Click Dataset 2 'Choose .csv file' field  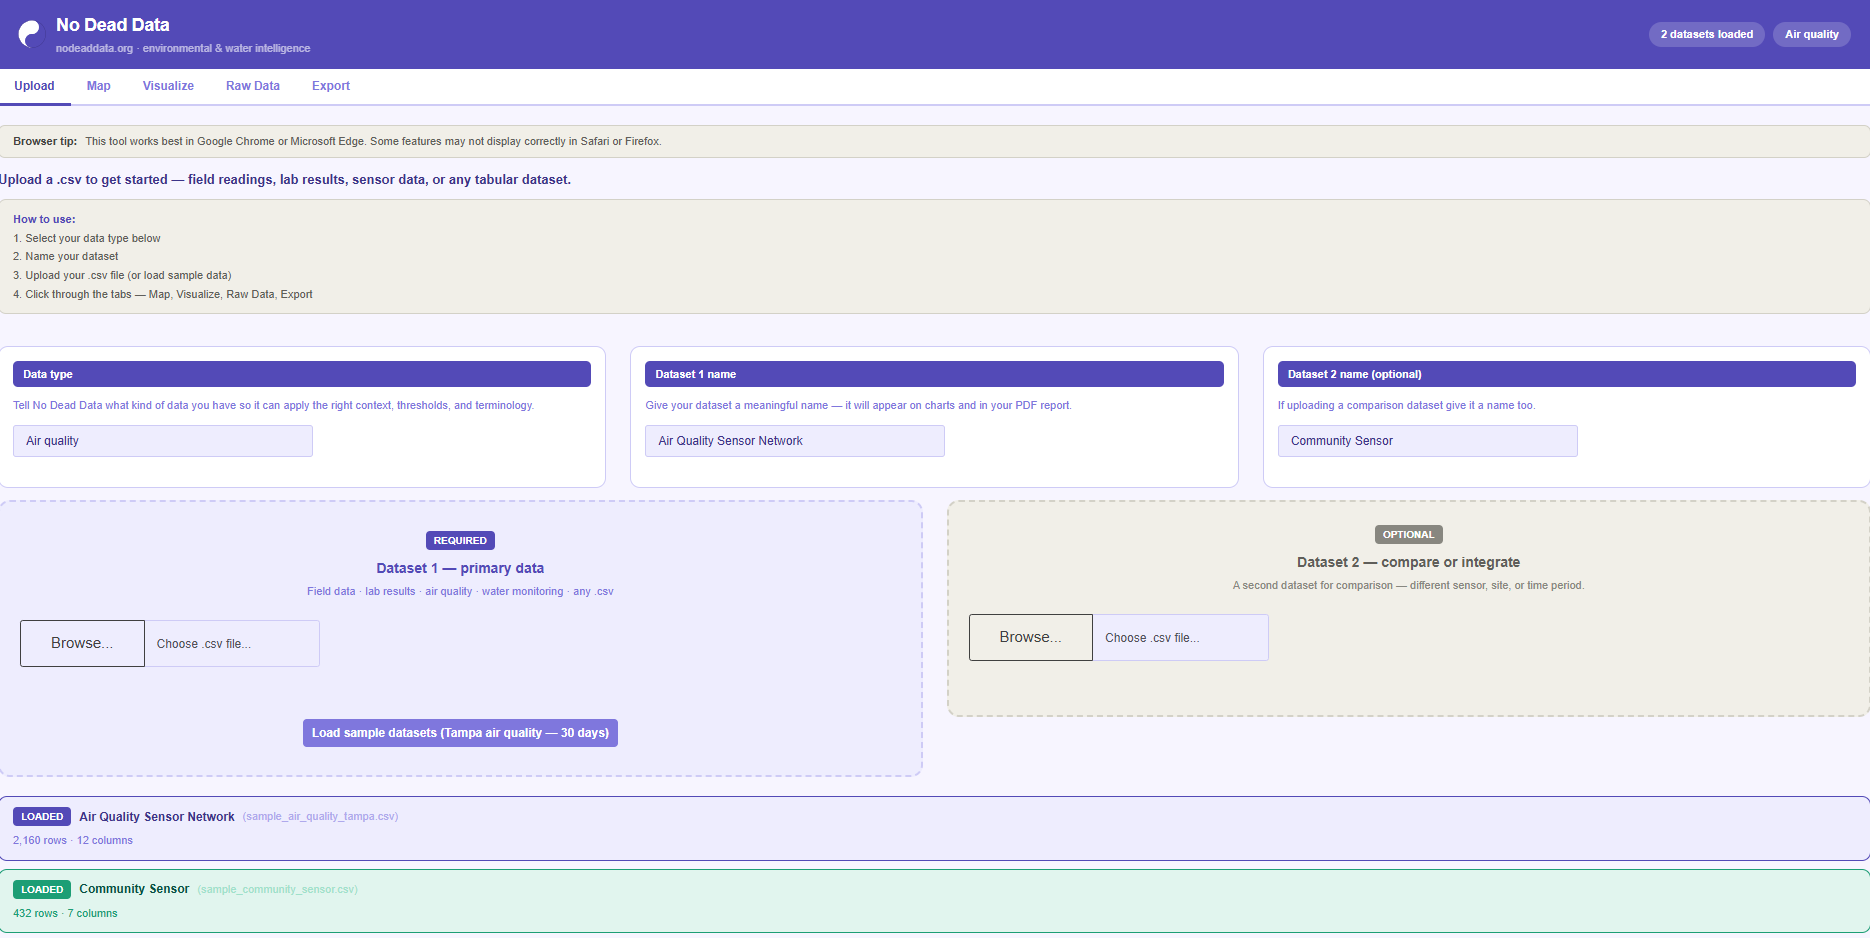tap(1180, 638)
